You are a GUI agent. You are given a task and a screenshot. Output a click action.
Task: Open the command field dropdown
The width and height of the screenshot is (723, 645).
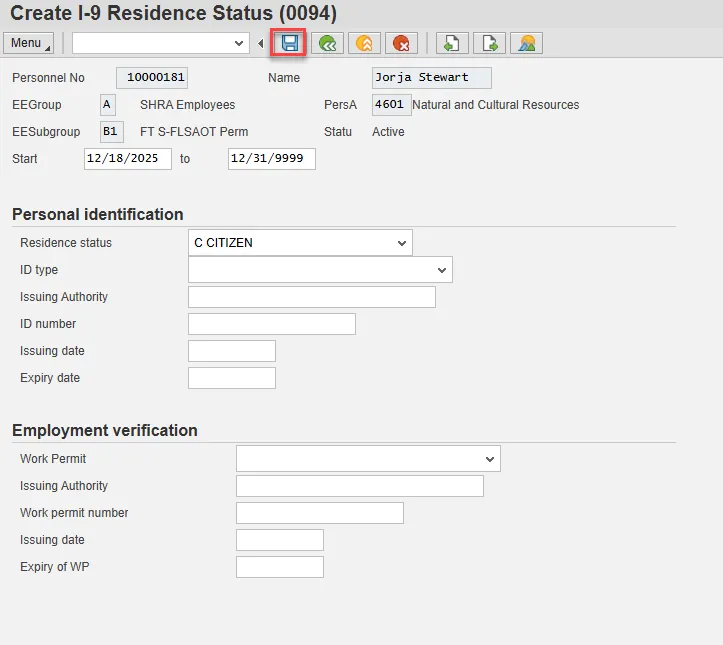[239, 43]
